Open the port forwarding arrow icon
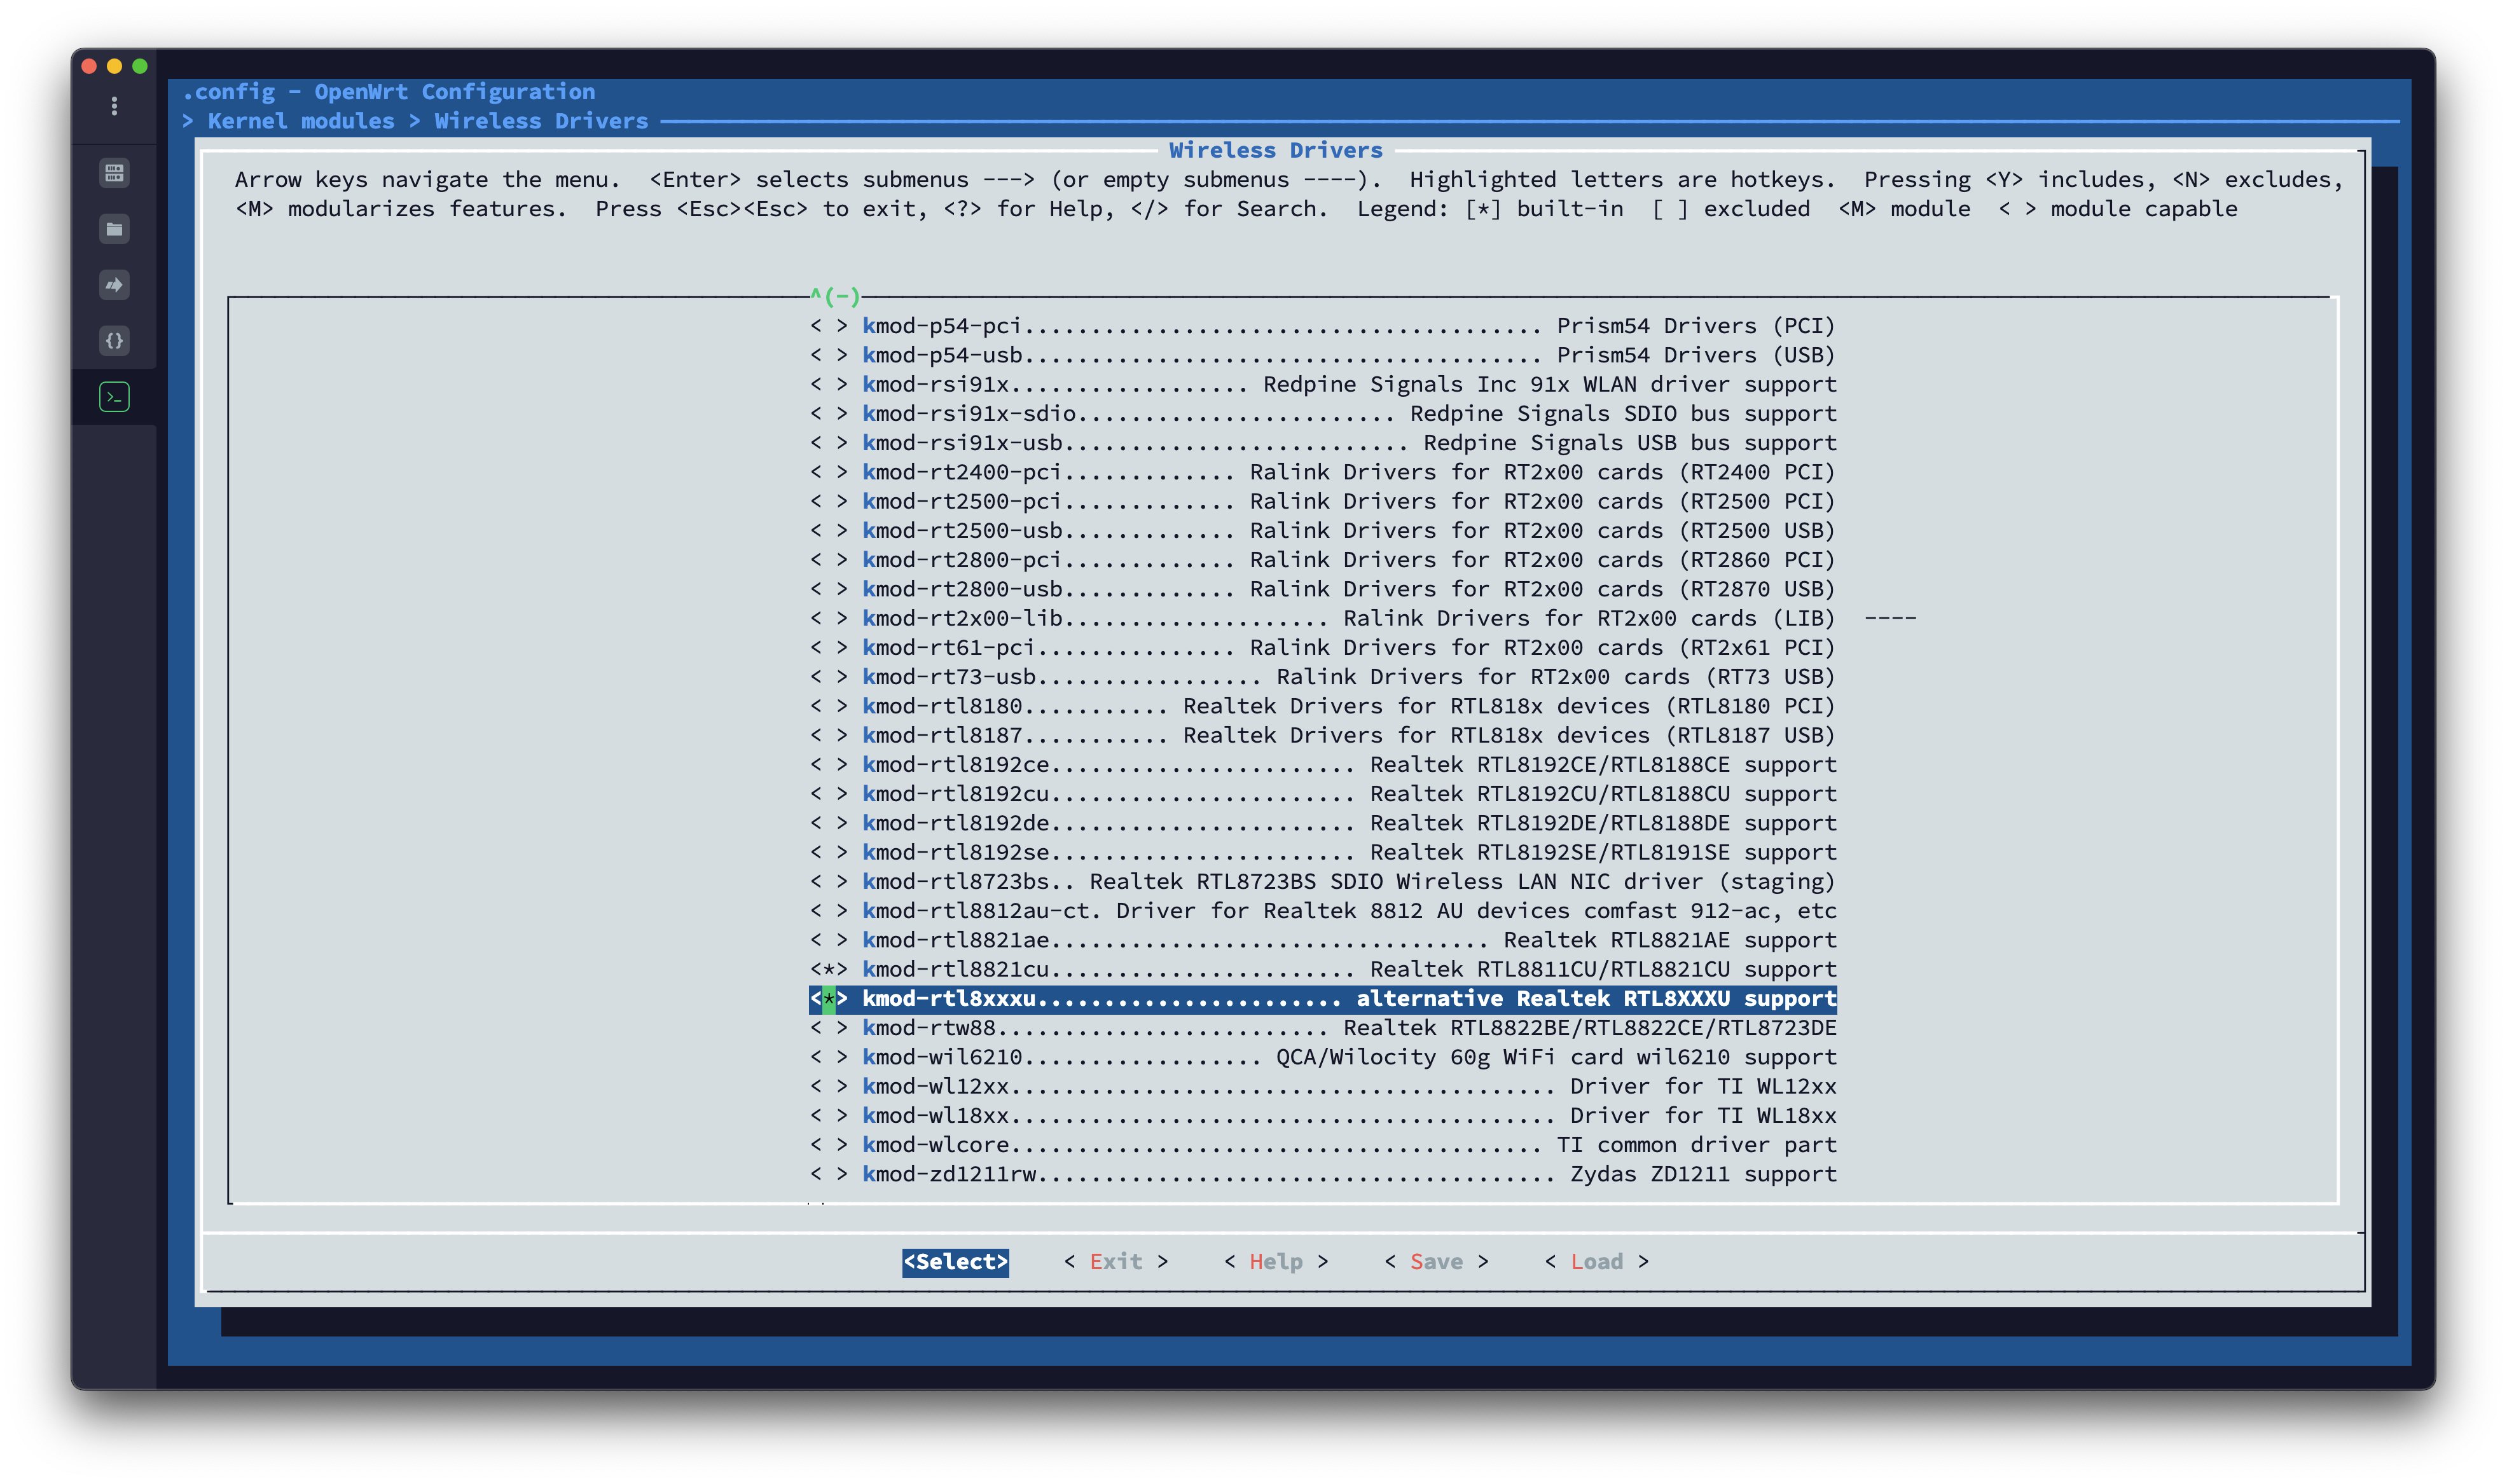The height and width of the screenshot is (1484, 2507). (114, 285)
